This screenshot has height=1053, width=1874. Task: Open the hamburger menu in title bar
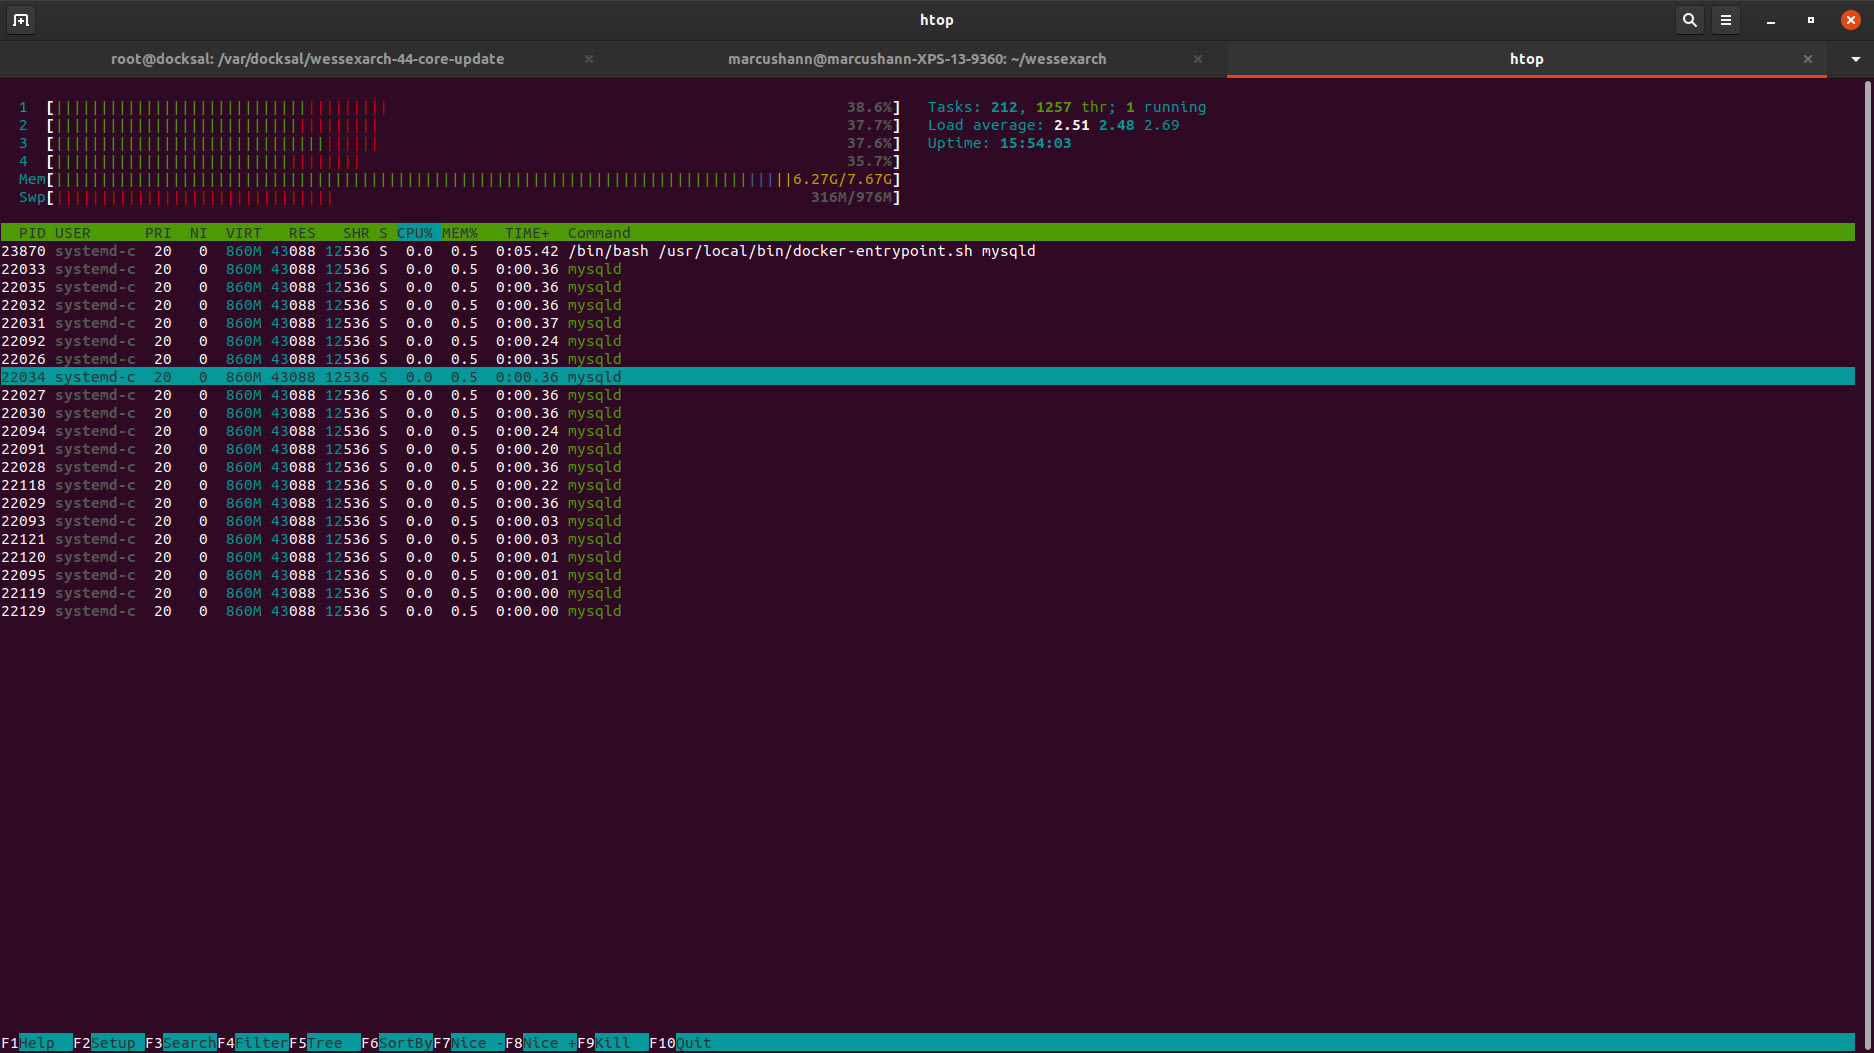1725,20
